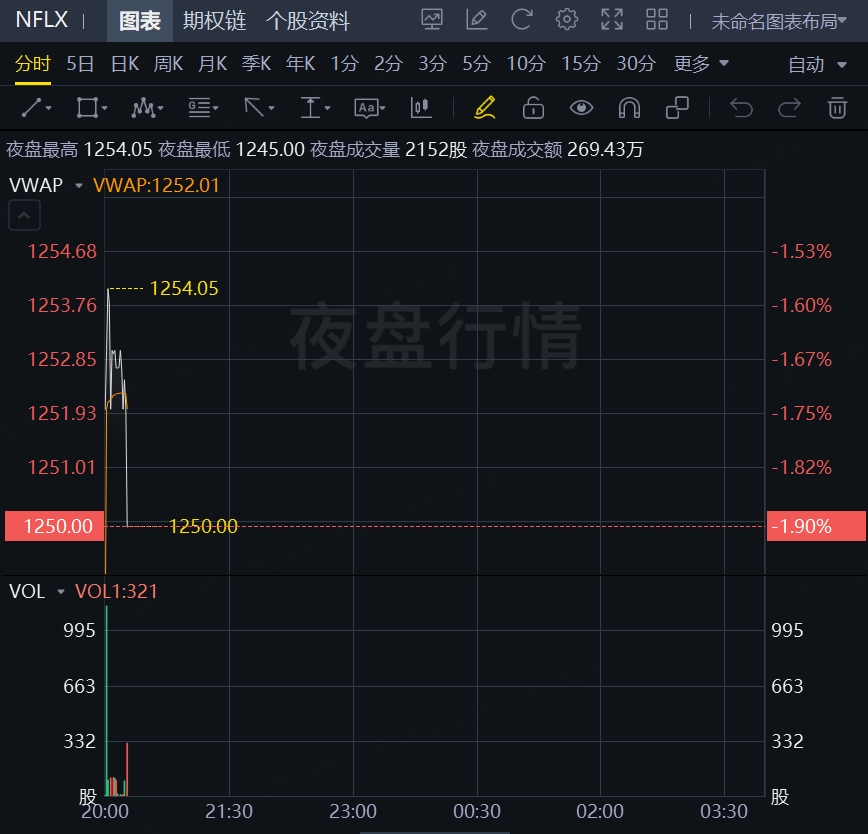The height and width of the screenshot is (834, 868).
Task: Enter fullscreen chart mode
Action: click(x=612, y=19)
